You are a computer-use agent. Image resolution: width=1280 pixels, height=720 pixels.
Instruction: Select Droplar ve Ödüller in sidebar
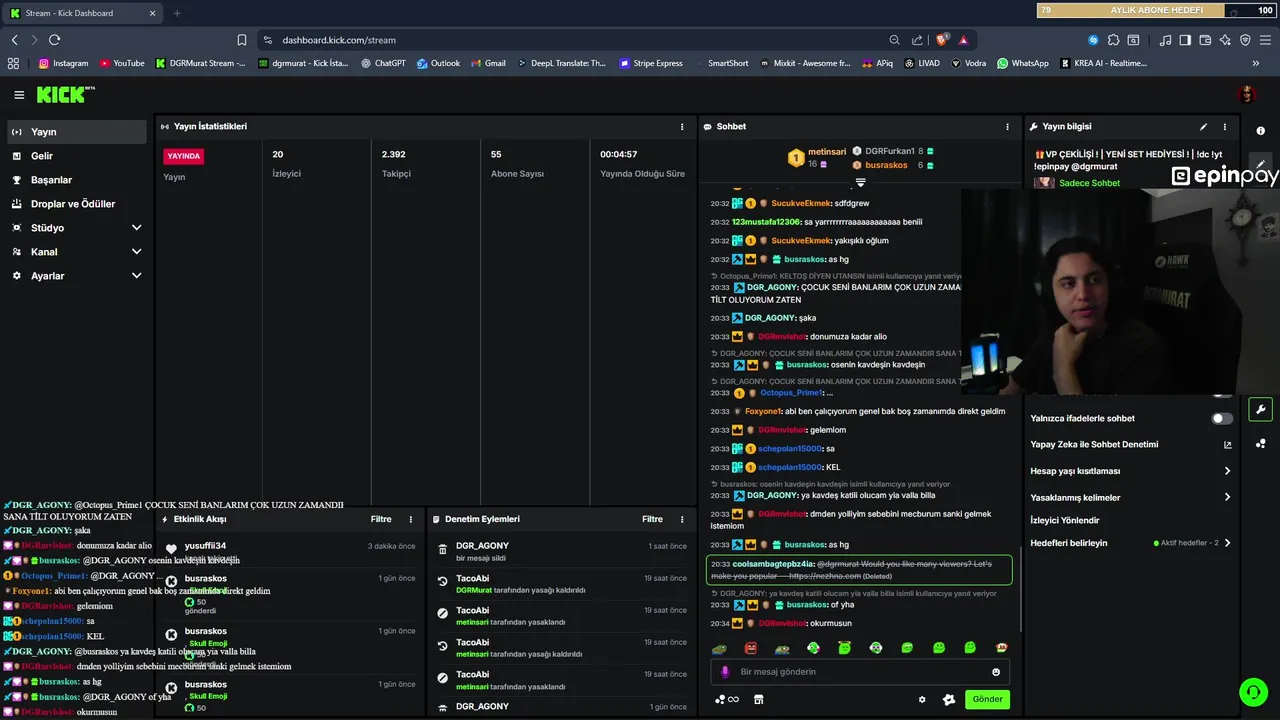[x=77, y=204]
